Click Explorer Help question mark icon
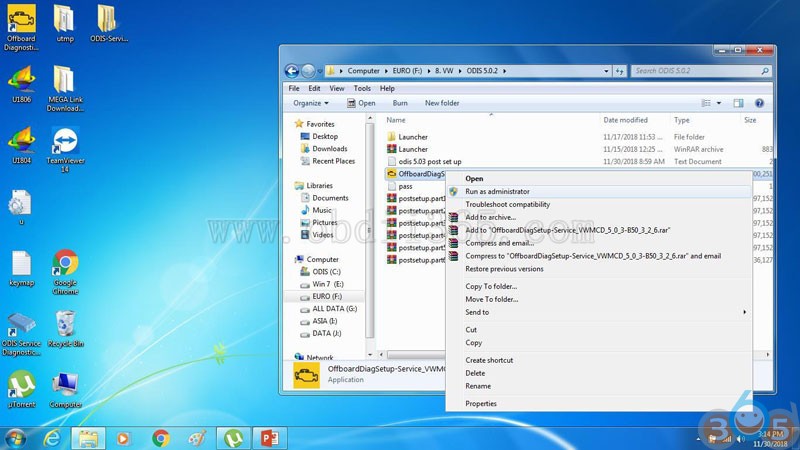This screenshot has height=450, width=800. [x=759, y=103]
